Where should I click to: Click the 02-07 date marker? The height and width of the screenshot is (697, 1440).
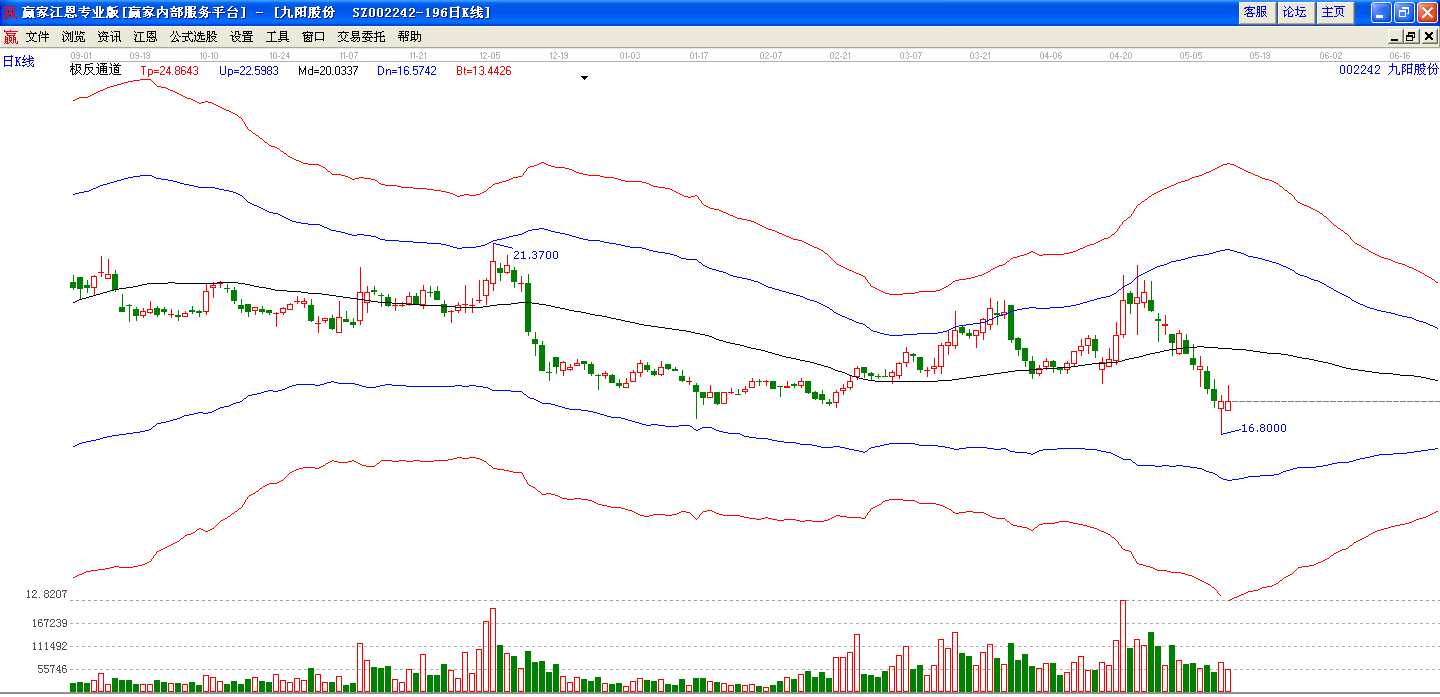coord(770,56)
